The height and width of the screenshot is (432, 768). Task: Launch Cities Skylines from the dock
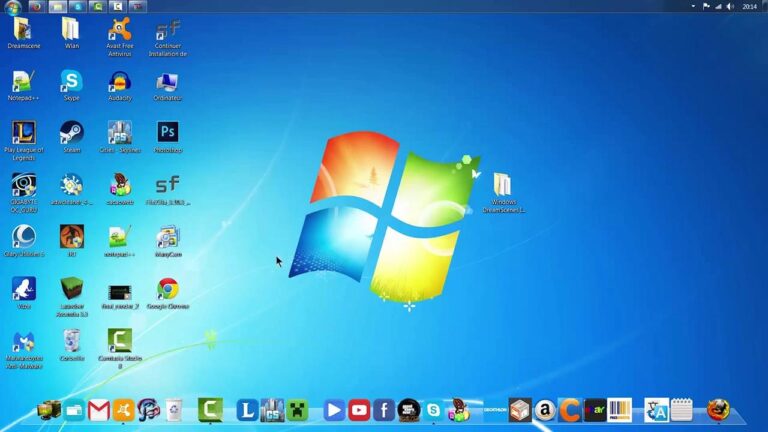pos(272,410)
